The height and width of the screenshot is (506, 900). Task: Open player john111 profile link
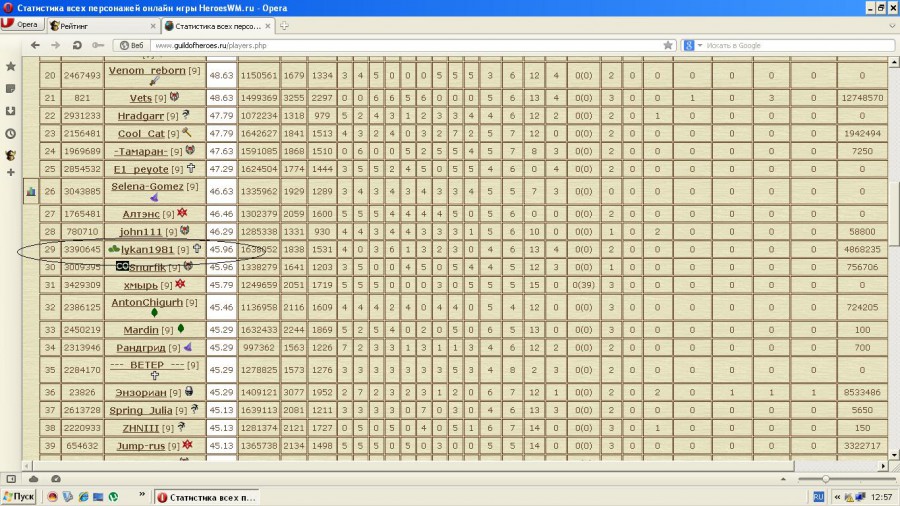click(141, 232)
